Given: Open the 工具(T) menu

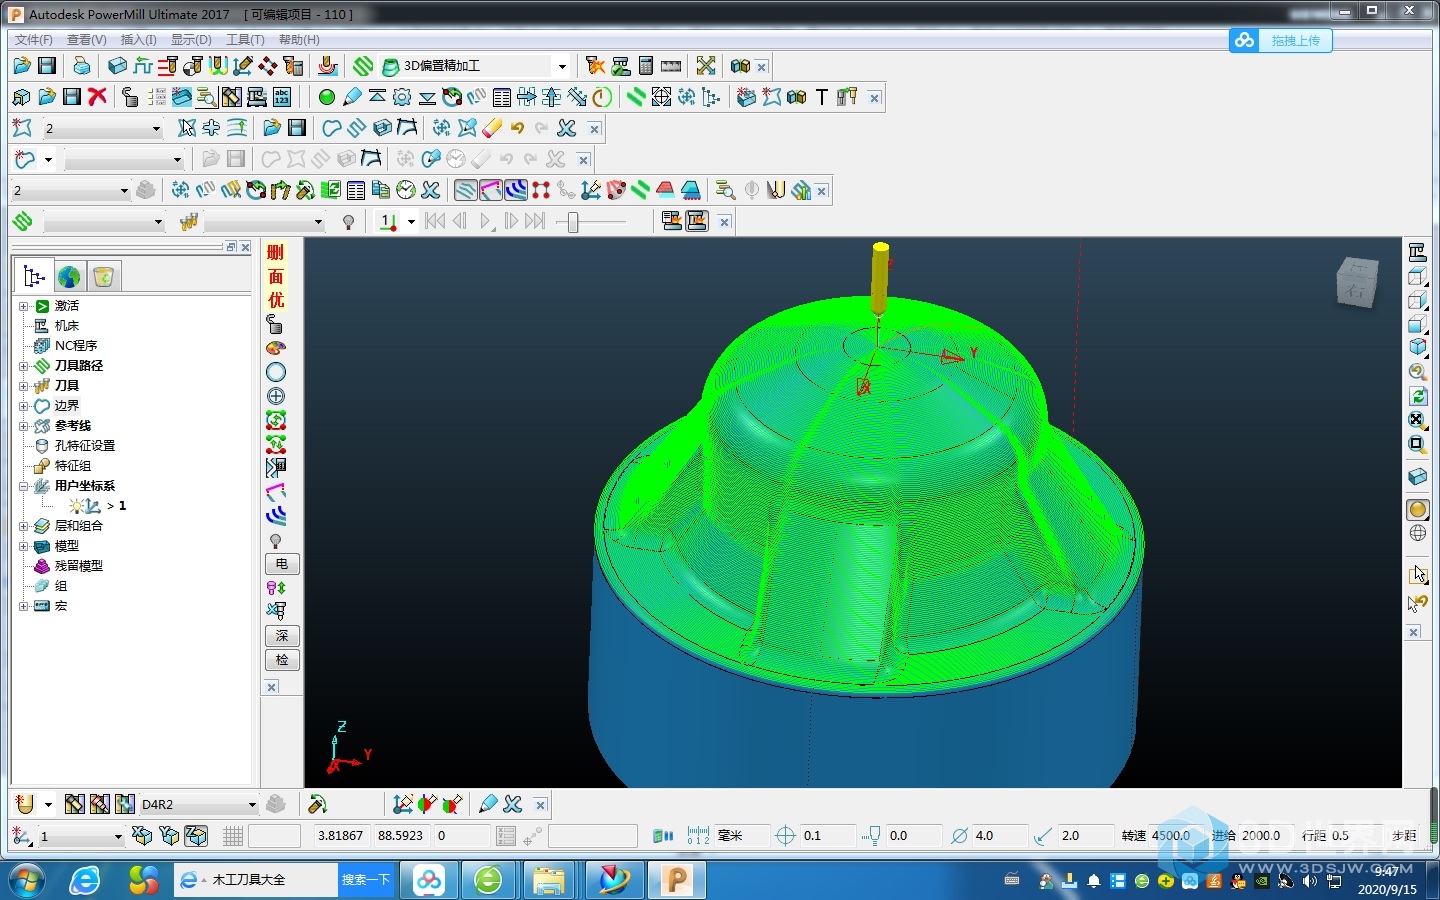Looking at the screenshot, I should click(x=245, y=40).
